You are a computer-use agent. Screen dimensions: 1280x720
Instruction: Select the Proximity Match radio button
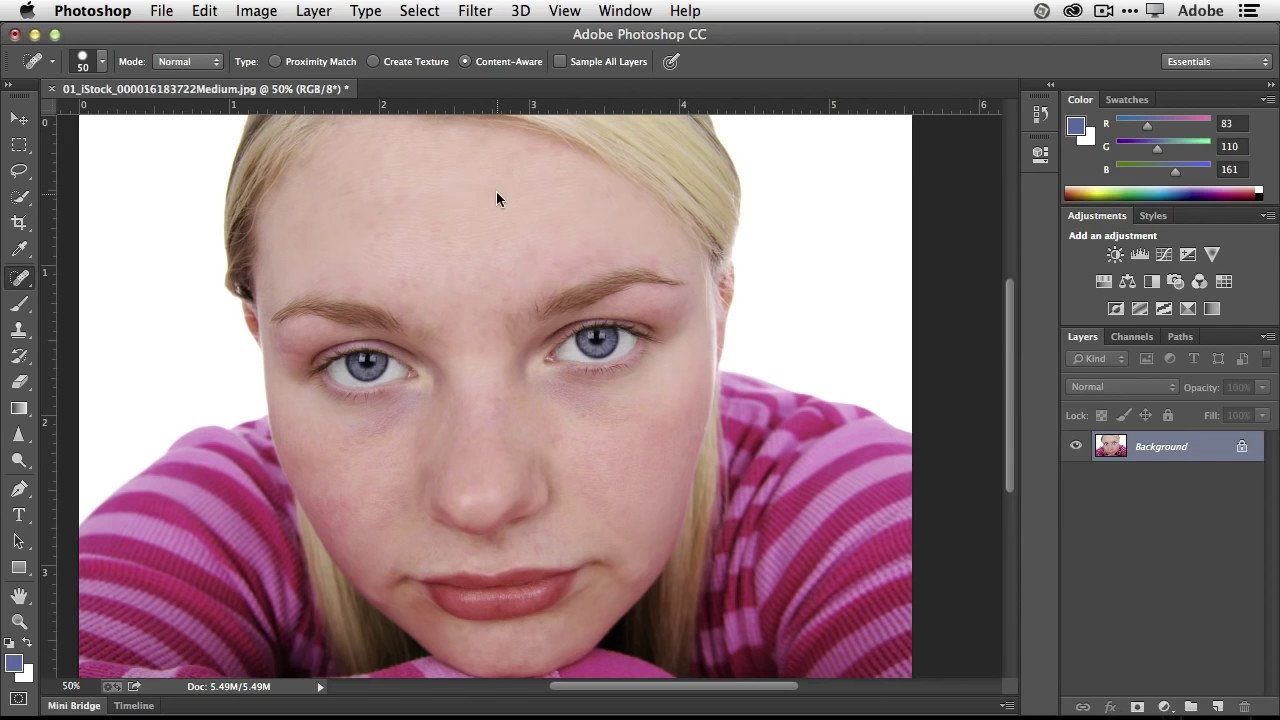point(275,62)
